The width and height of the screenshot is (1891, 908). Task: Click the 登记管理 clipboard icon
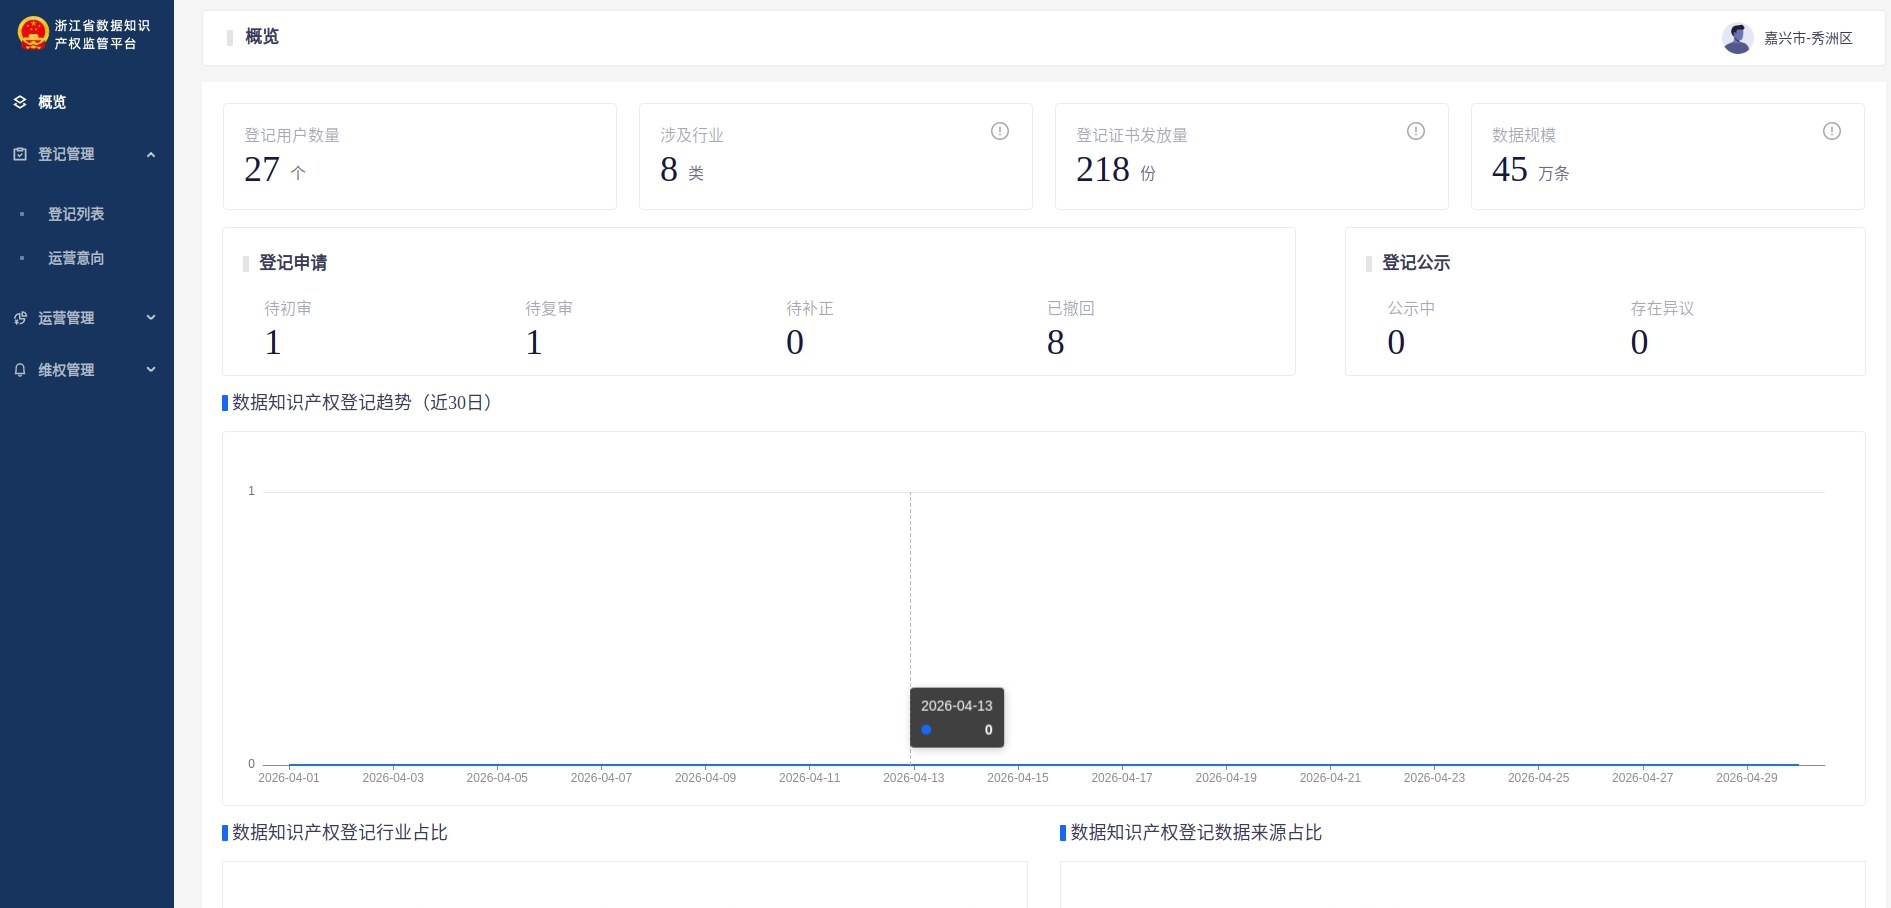[x=20, y=154]
